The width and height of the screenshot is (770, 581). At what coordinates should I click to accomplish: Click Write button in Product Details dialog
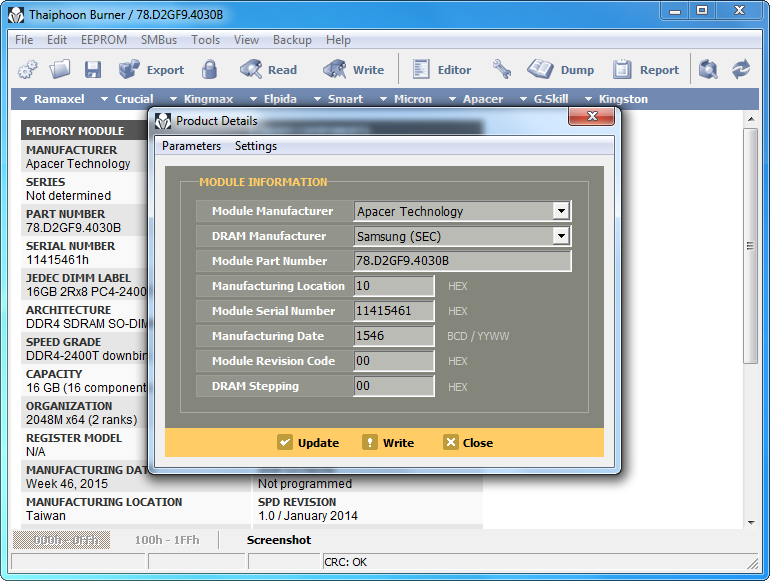coord(388,443)
